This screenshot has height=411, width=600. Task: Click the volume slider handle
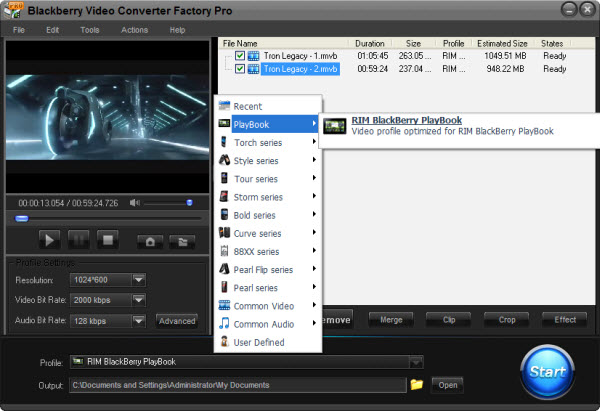189,203
